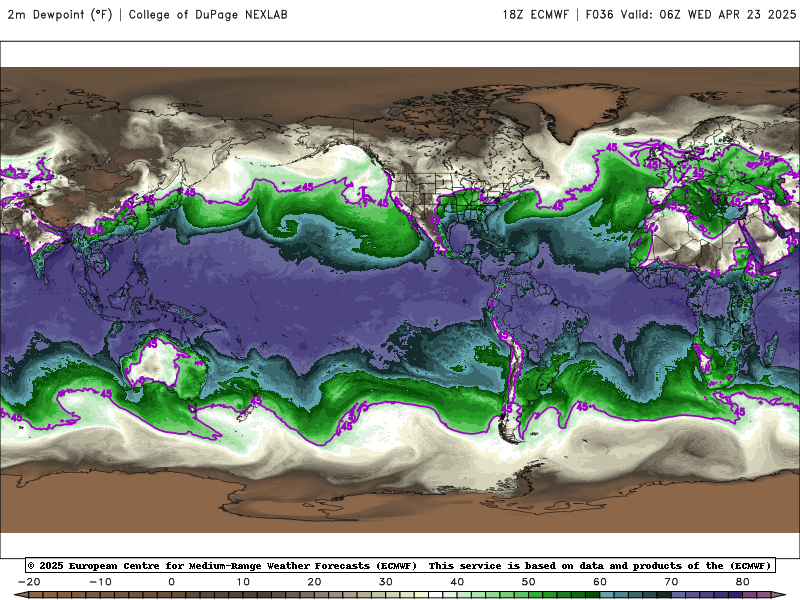Click the "−20" color scale label
This screenshot has width=800, height=600.
(x=29, y=582)
